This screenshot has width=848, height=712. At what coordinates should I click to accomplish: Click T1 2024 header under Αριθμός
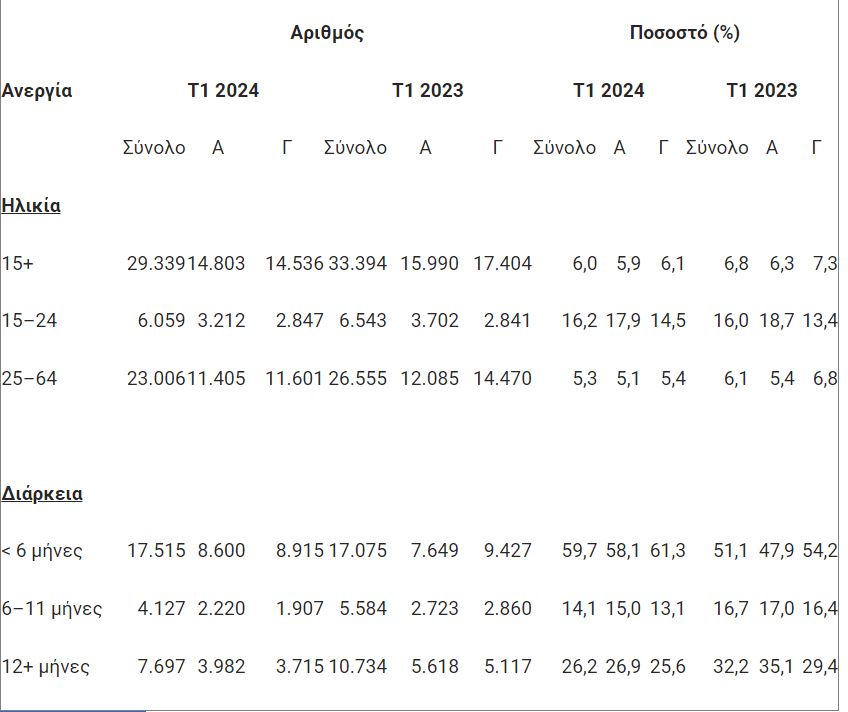click(223, 91)
